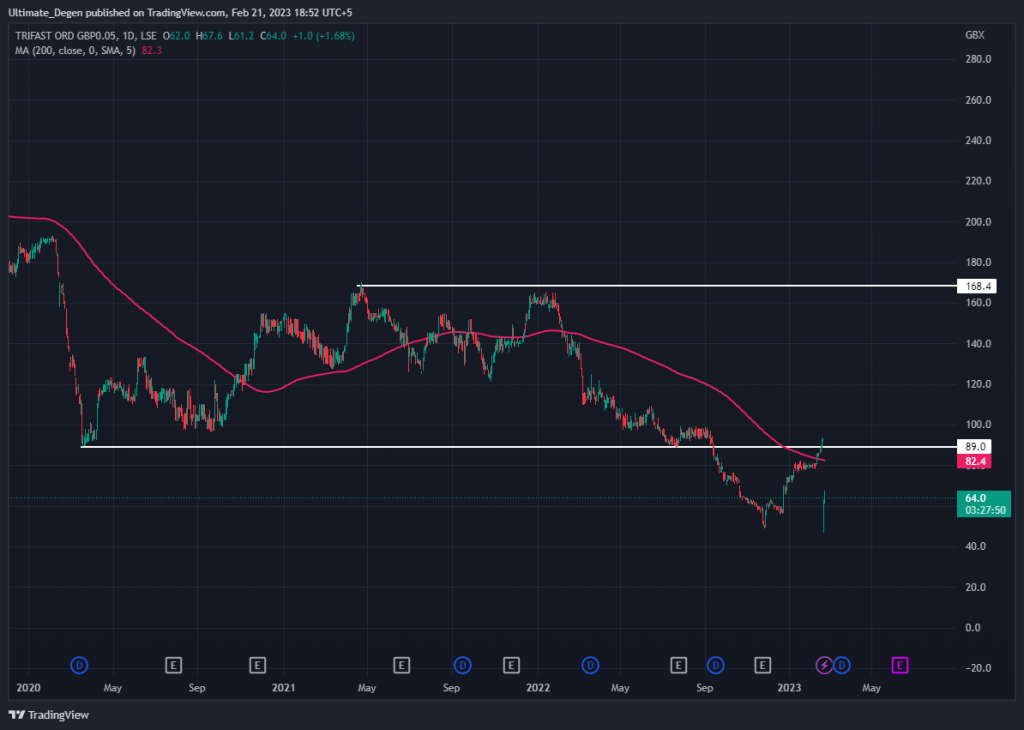Click earnings E marker left of Sep 2020
1024x730 pixels.
tap(173, 664)
